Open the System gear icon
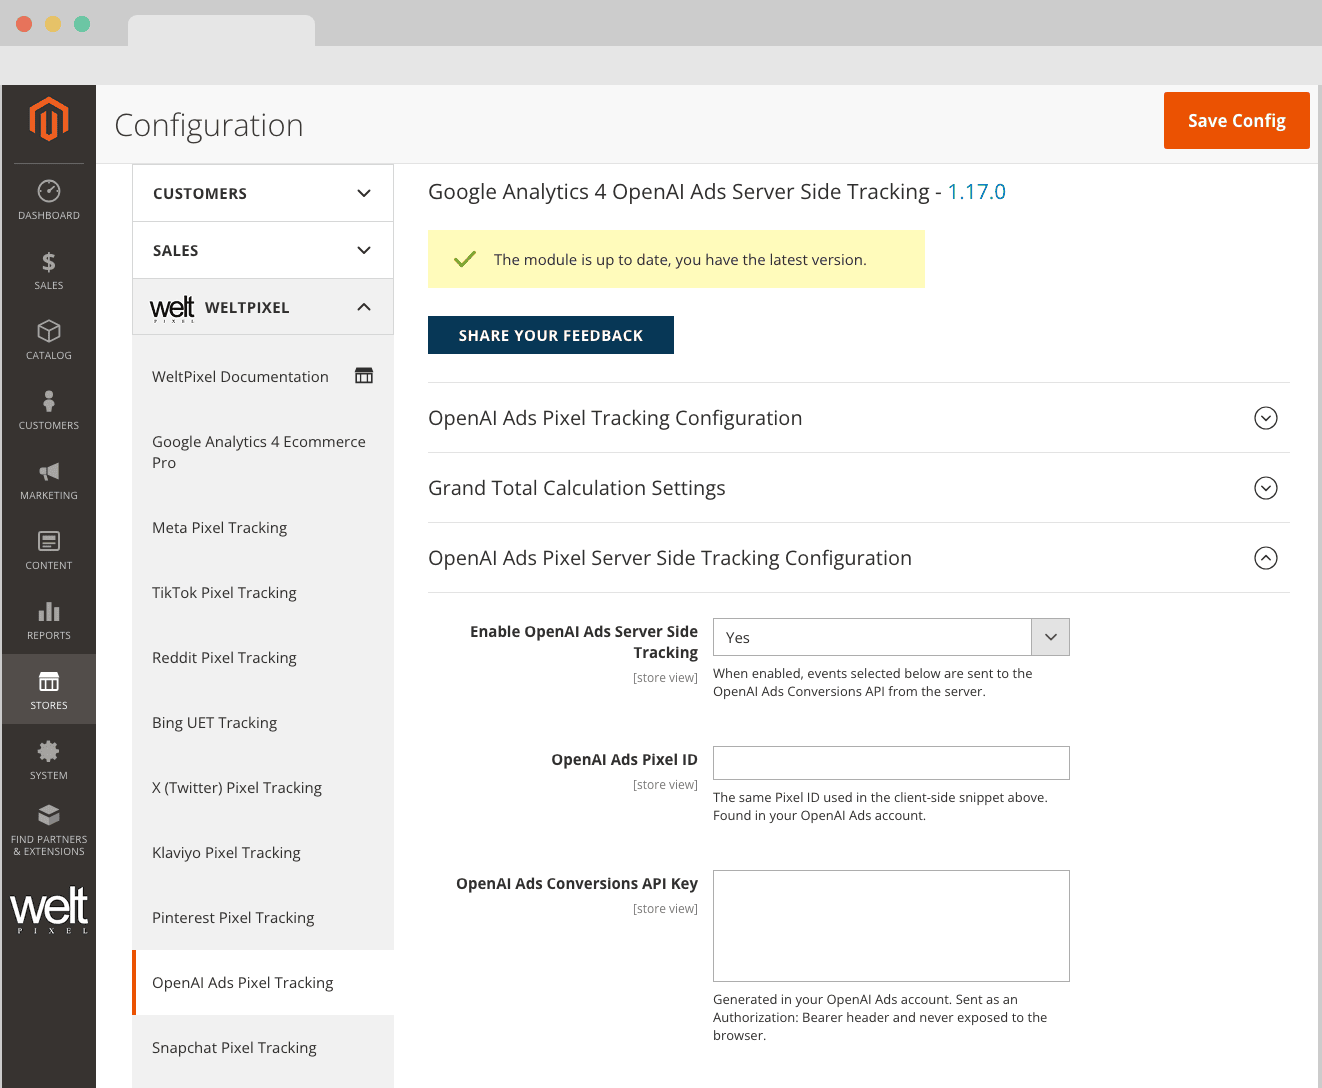This screenshot has width=1322, height=1088. coord(49,751)
